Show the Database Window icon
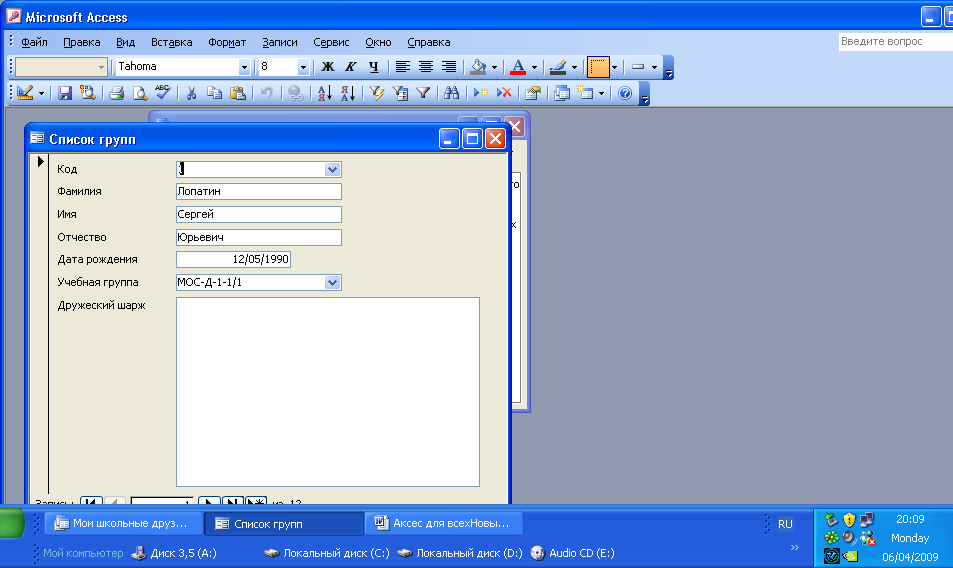This screenshot has width=953, height=568. (x=562, y=93)
